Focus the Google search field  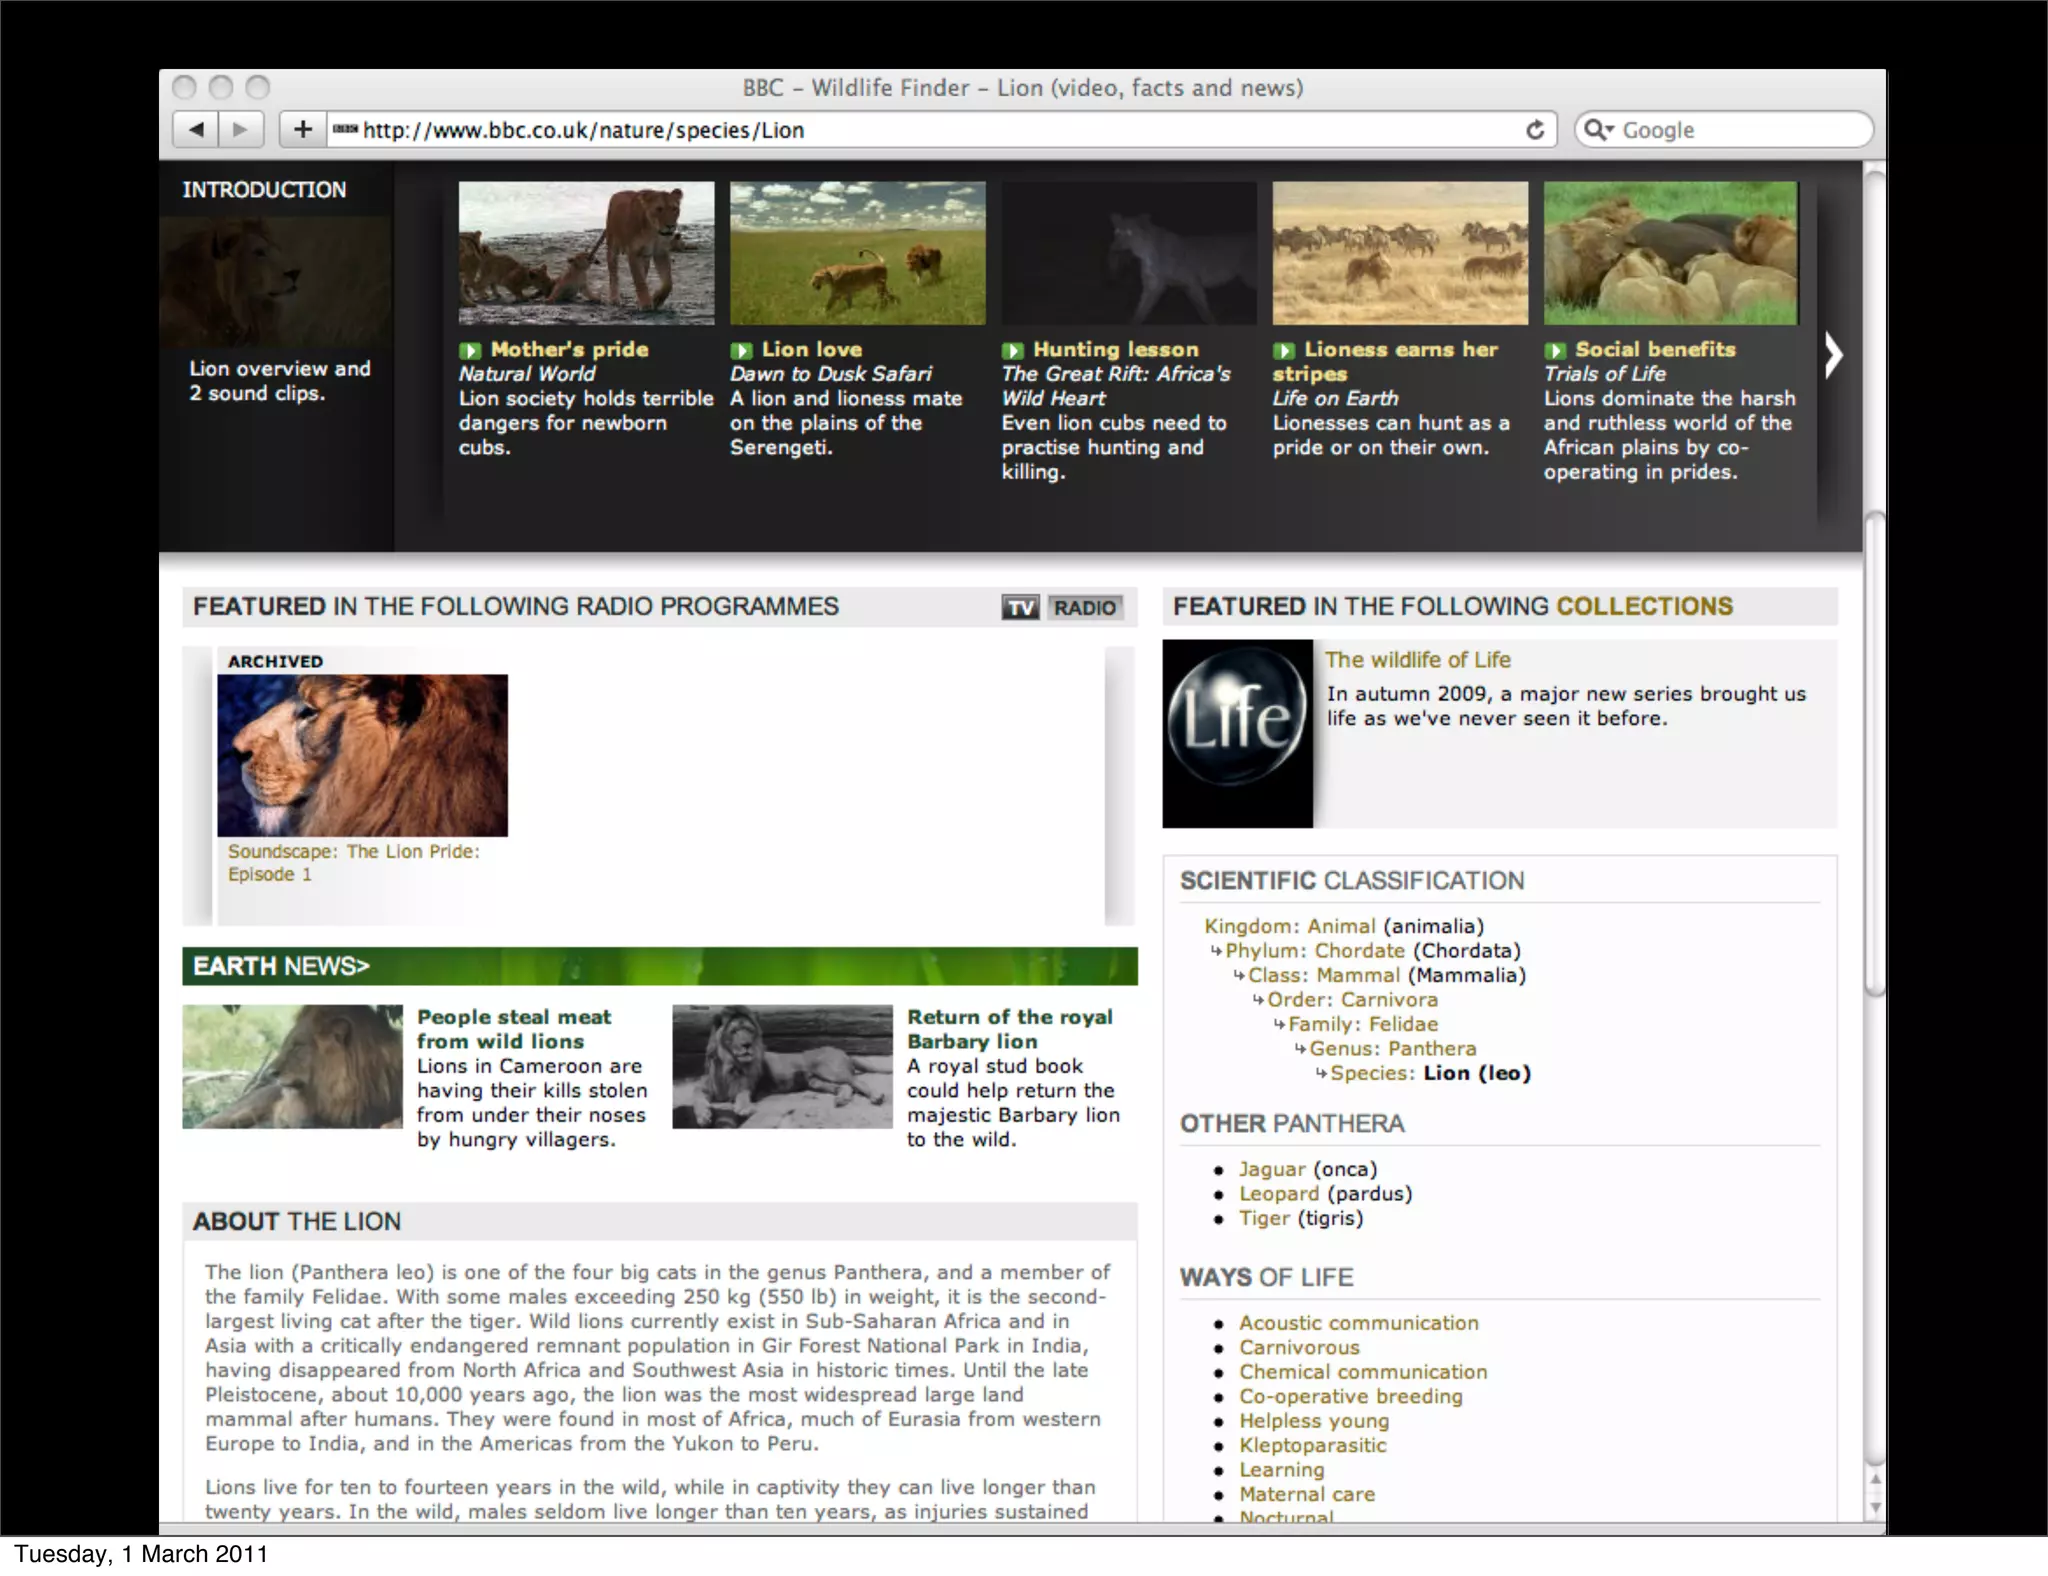click(1724, 130)
